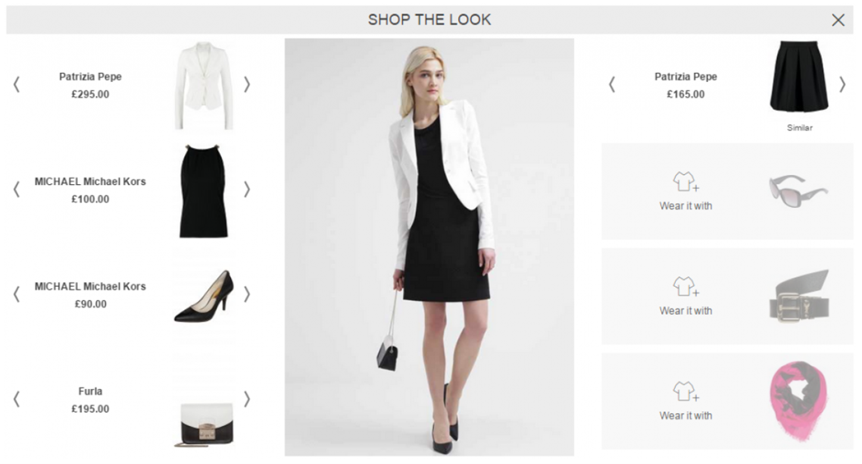Image resolution: width=862 pixels, height=464 pixels.
Task: Open the black MICHAEL Michael Kors dress thumbnail
Action: pos(203,191)
